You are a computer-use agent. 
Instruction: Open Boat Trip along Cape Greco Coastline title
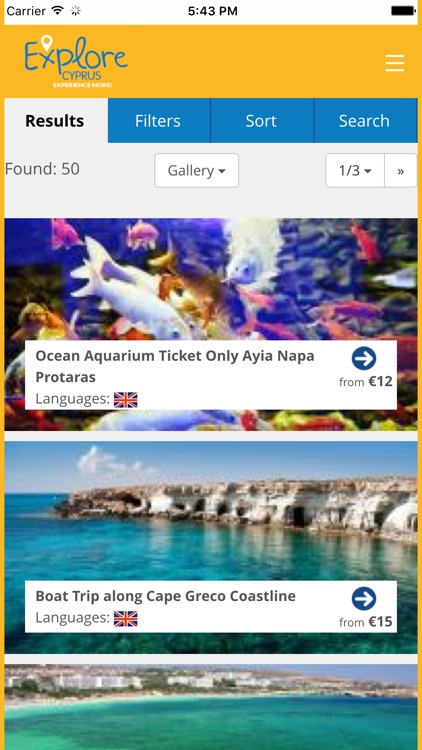coord(166,596)
